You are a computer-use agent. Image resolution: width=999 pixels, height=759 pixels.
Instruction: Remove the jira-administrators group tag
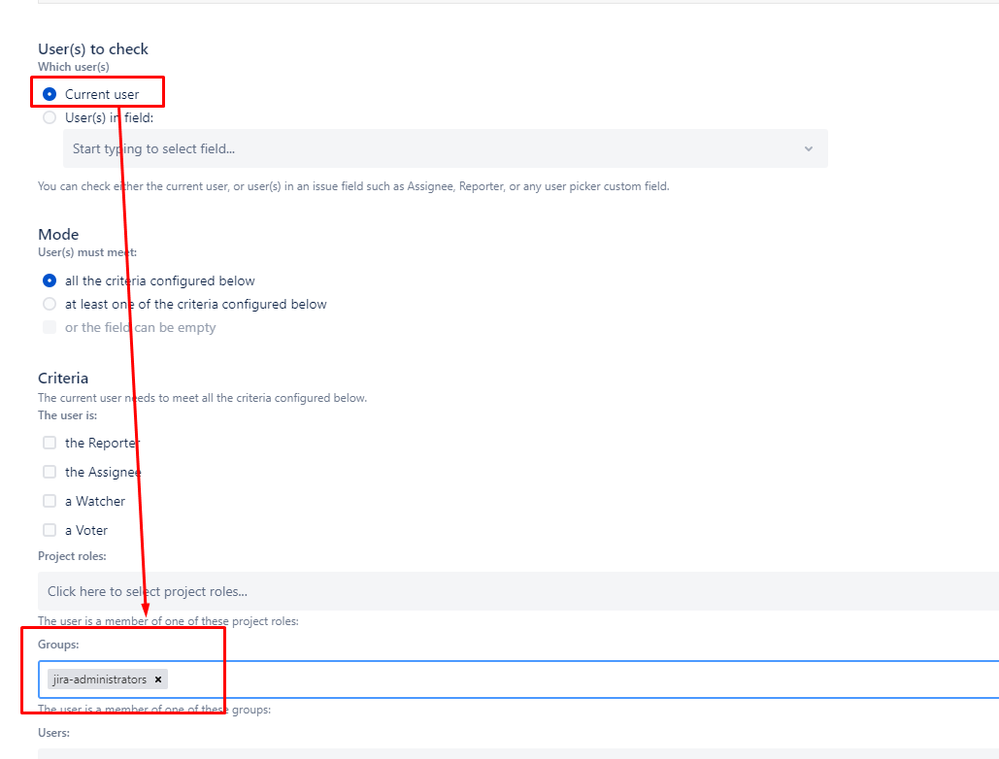coord(158,679)
